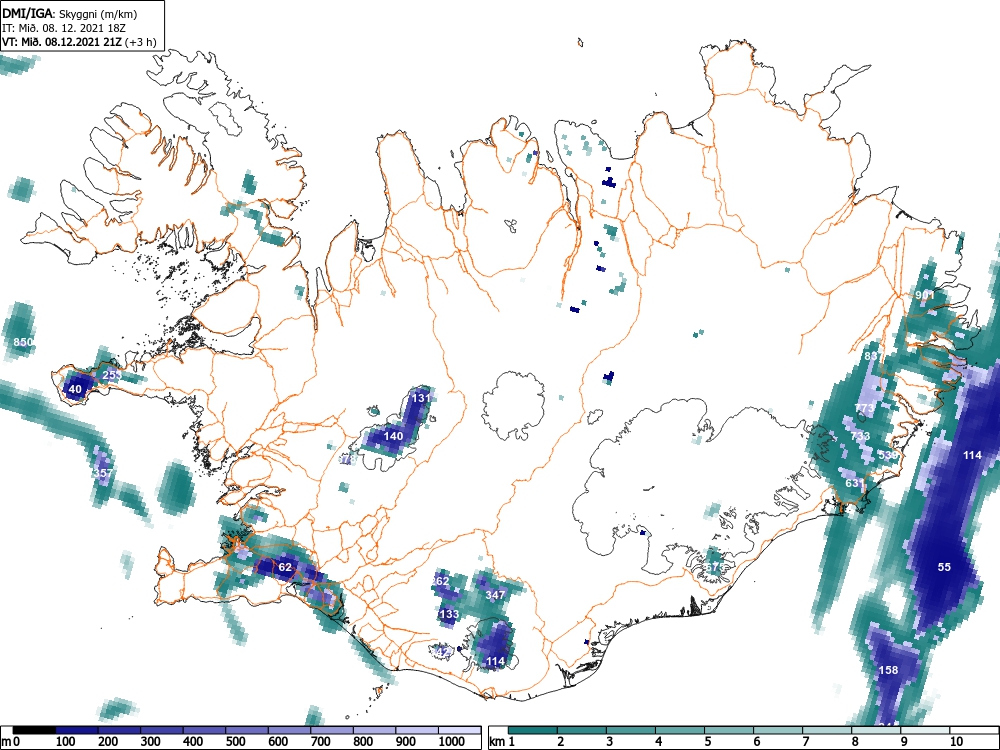Click the 131 visibility value
The width and height of the screenshot is (1000, 750).
421,398
